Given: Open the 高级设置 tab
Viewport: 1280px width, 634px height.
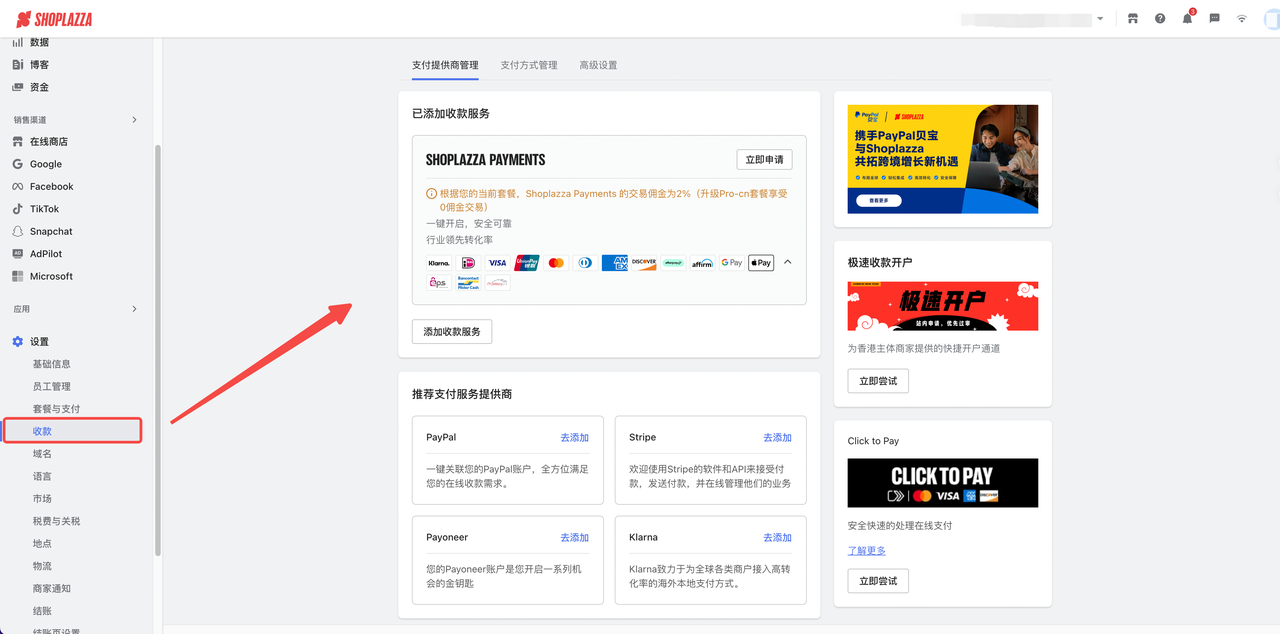Looking at the screenshot, I should click(598, 64).
